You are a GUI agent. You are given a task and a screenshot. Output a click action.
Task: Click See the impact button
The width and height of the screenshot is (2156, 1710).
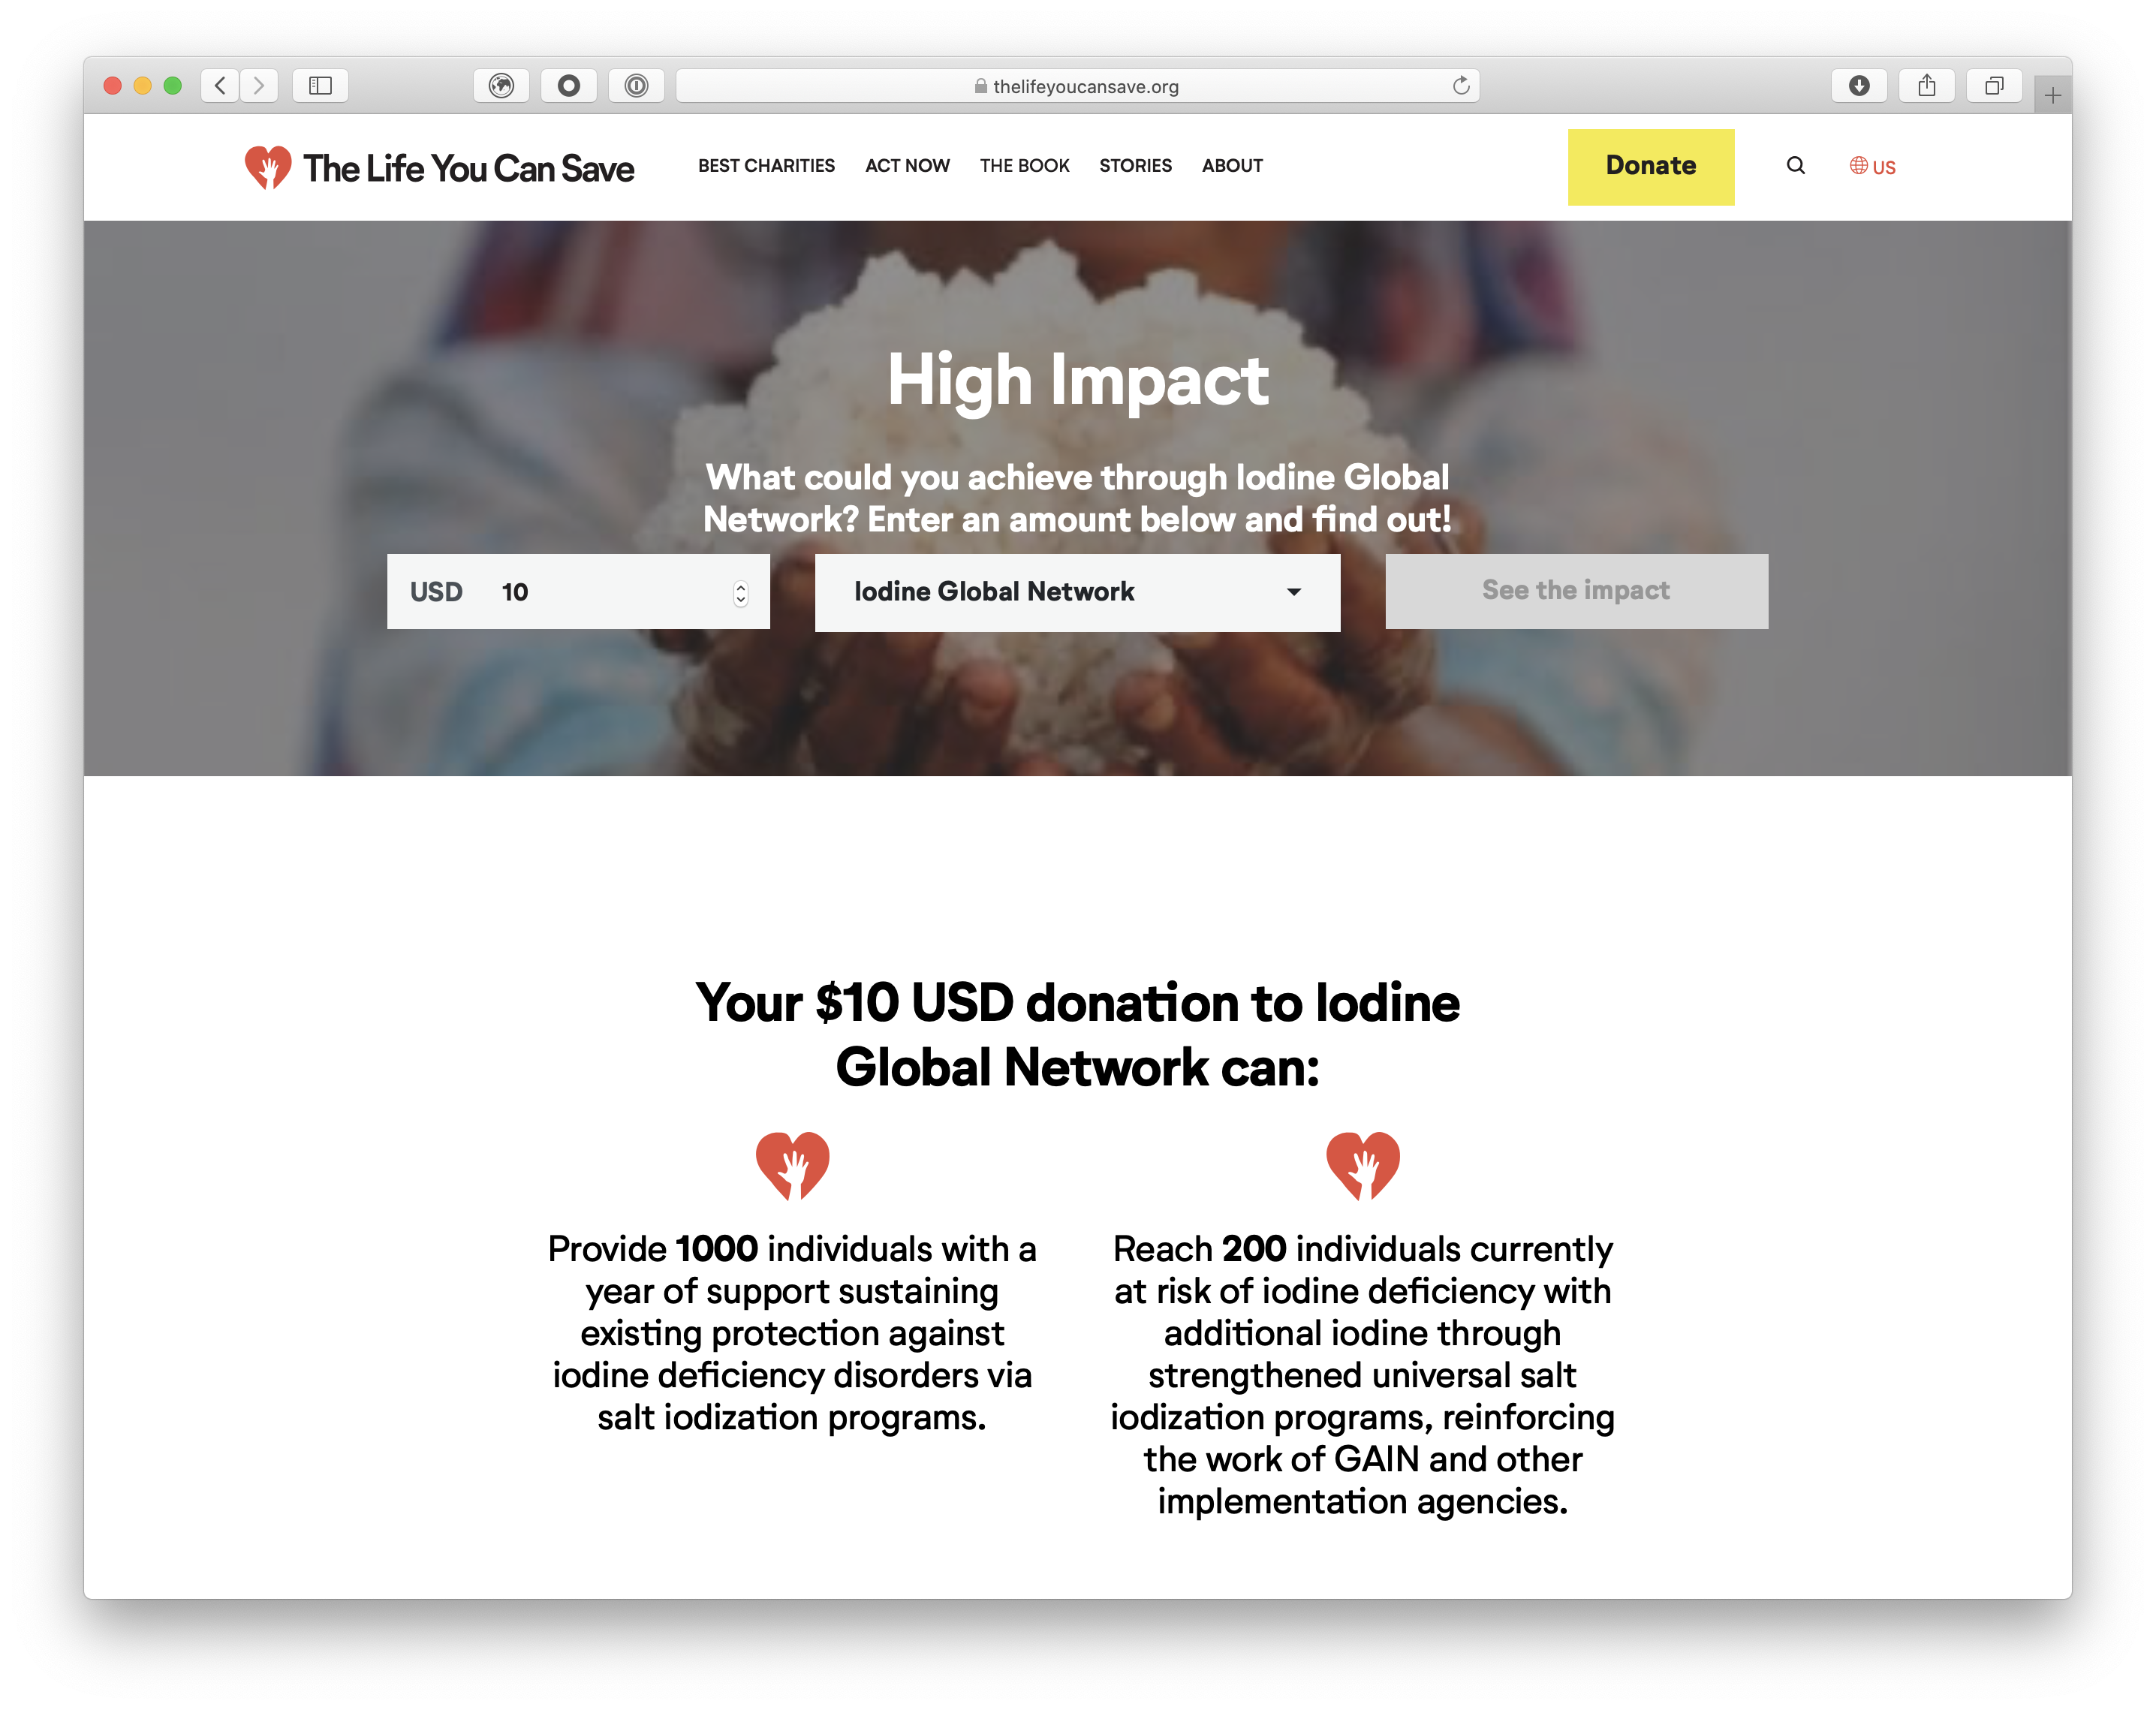point(1576,591)
